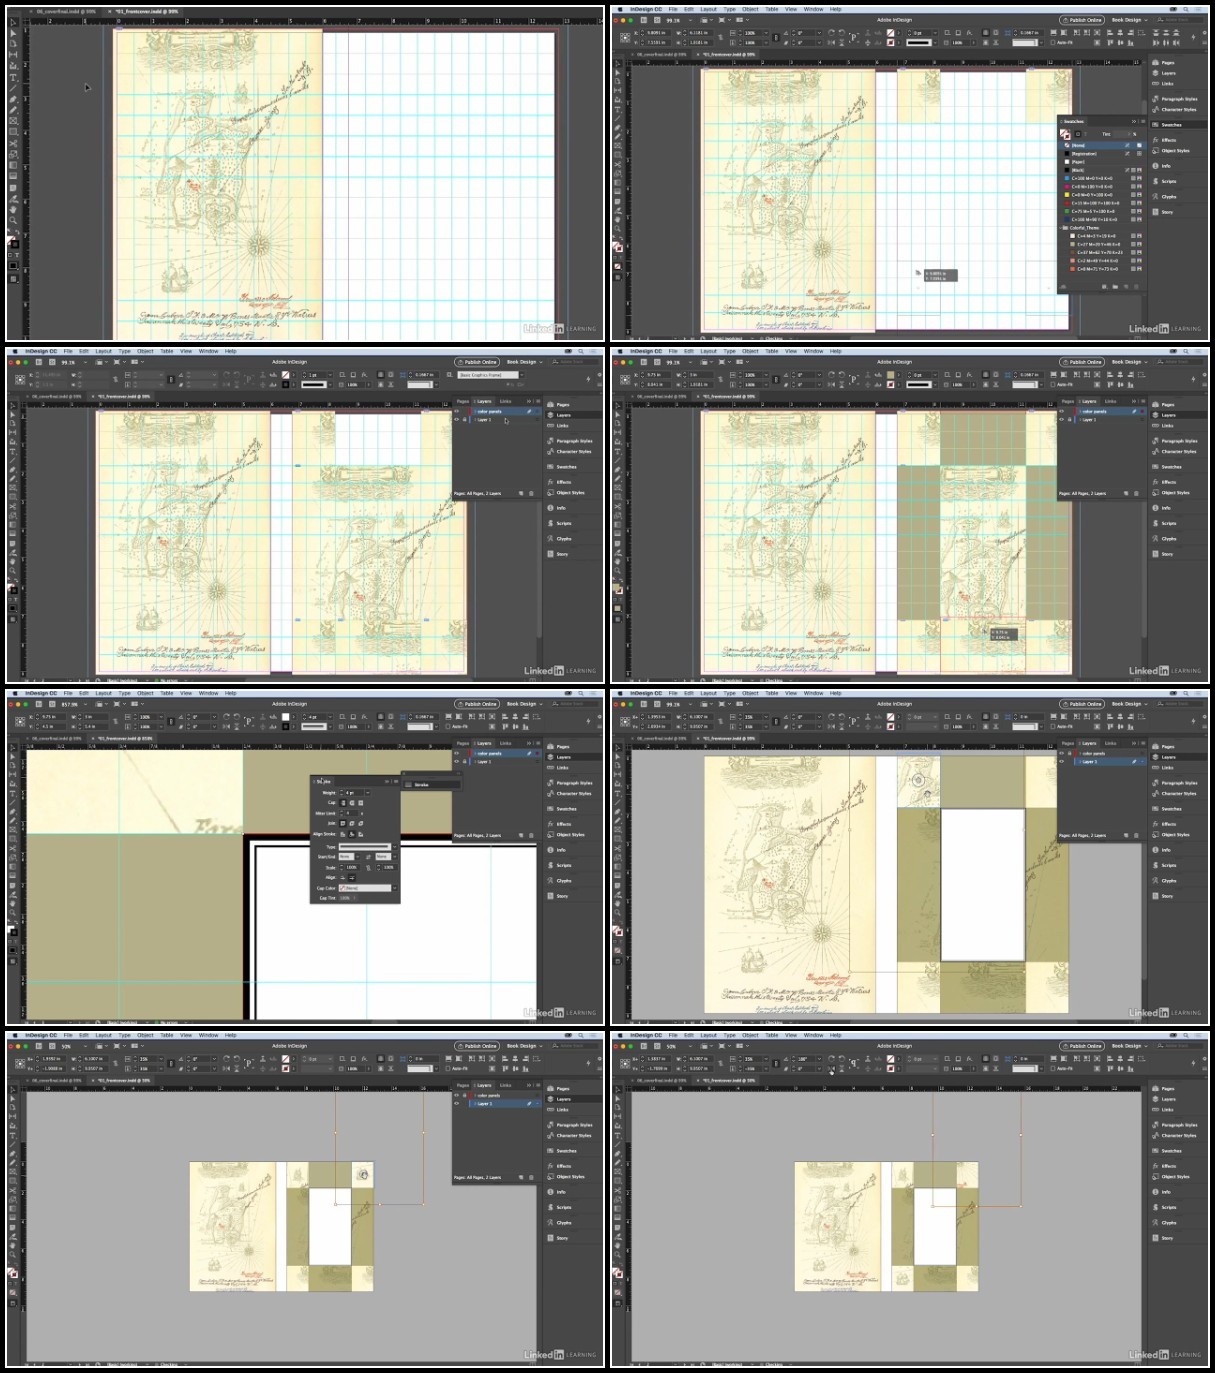1215x1373 pixels.
Task: Open stroke Type dropdown in Stroke panel
Action: [395, 847]
